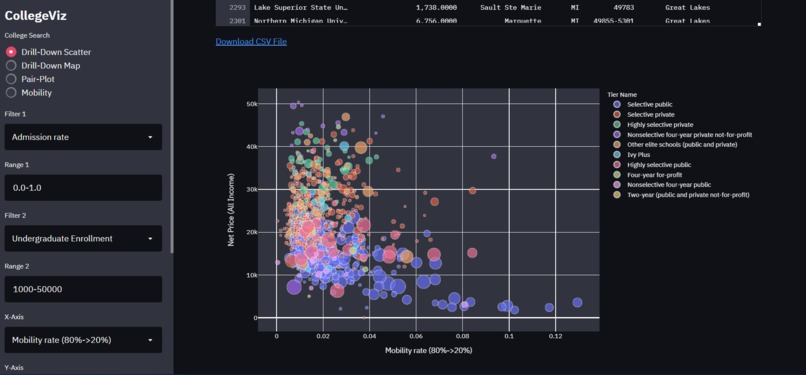Viewport: 806px width, 375px height.
Task: Select the Drill-Down Scatter radio option
Action: coord(48,52)
